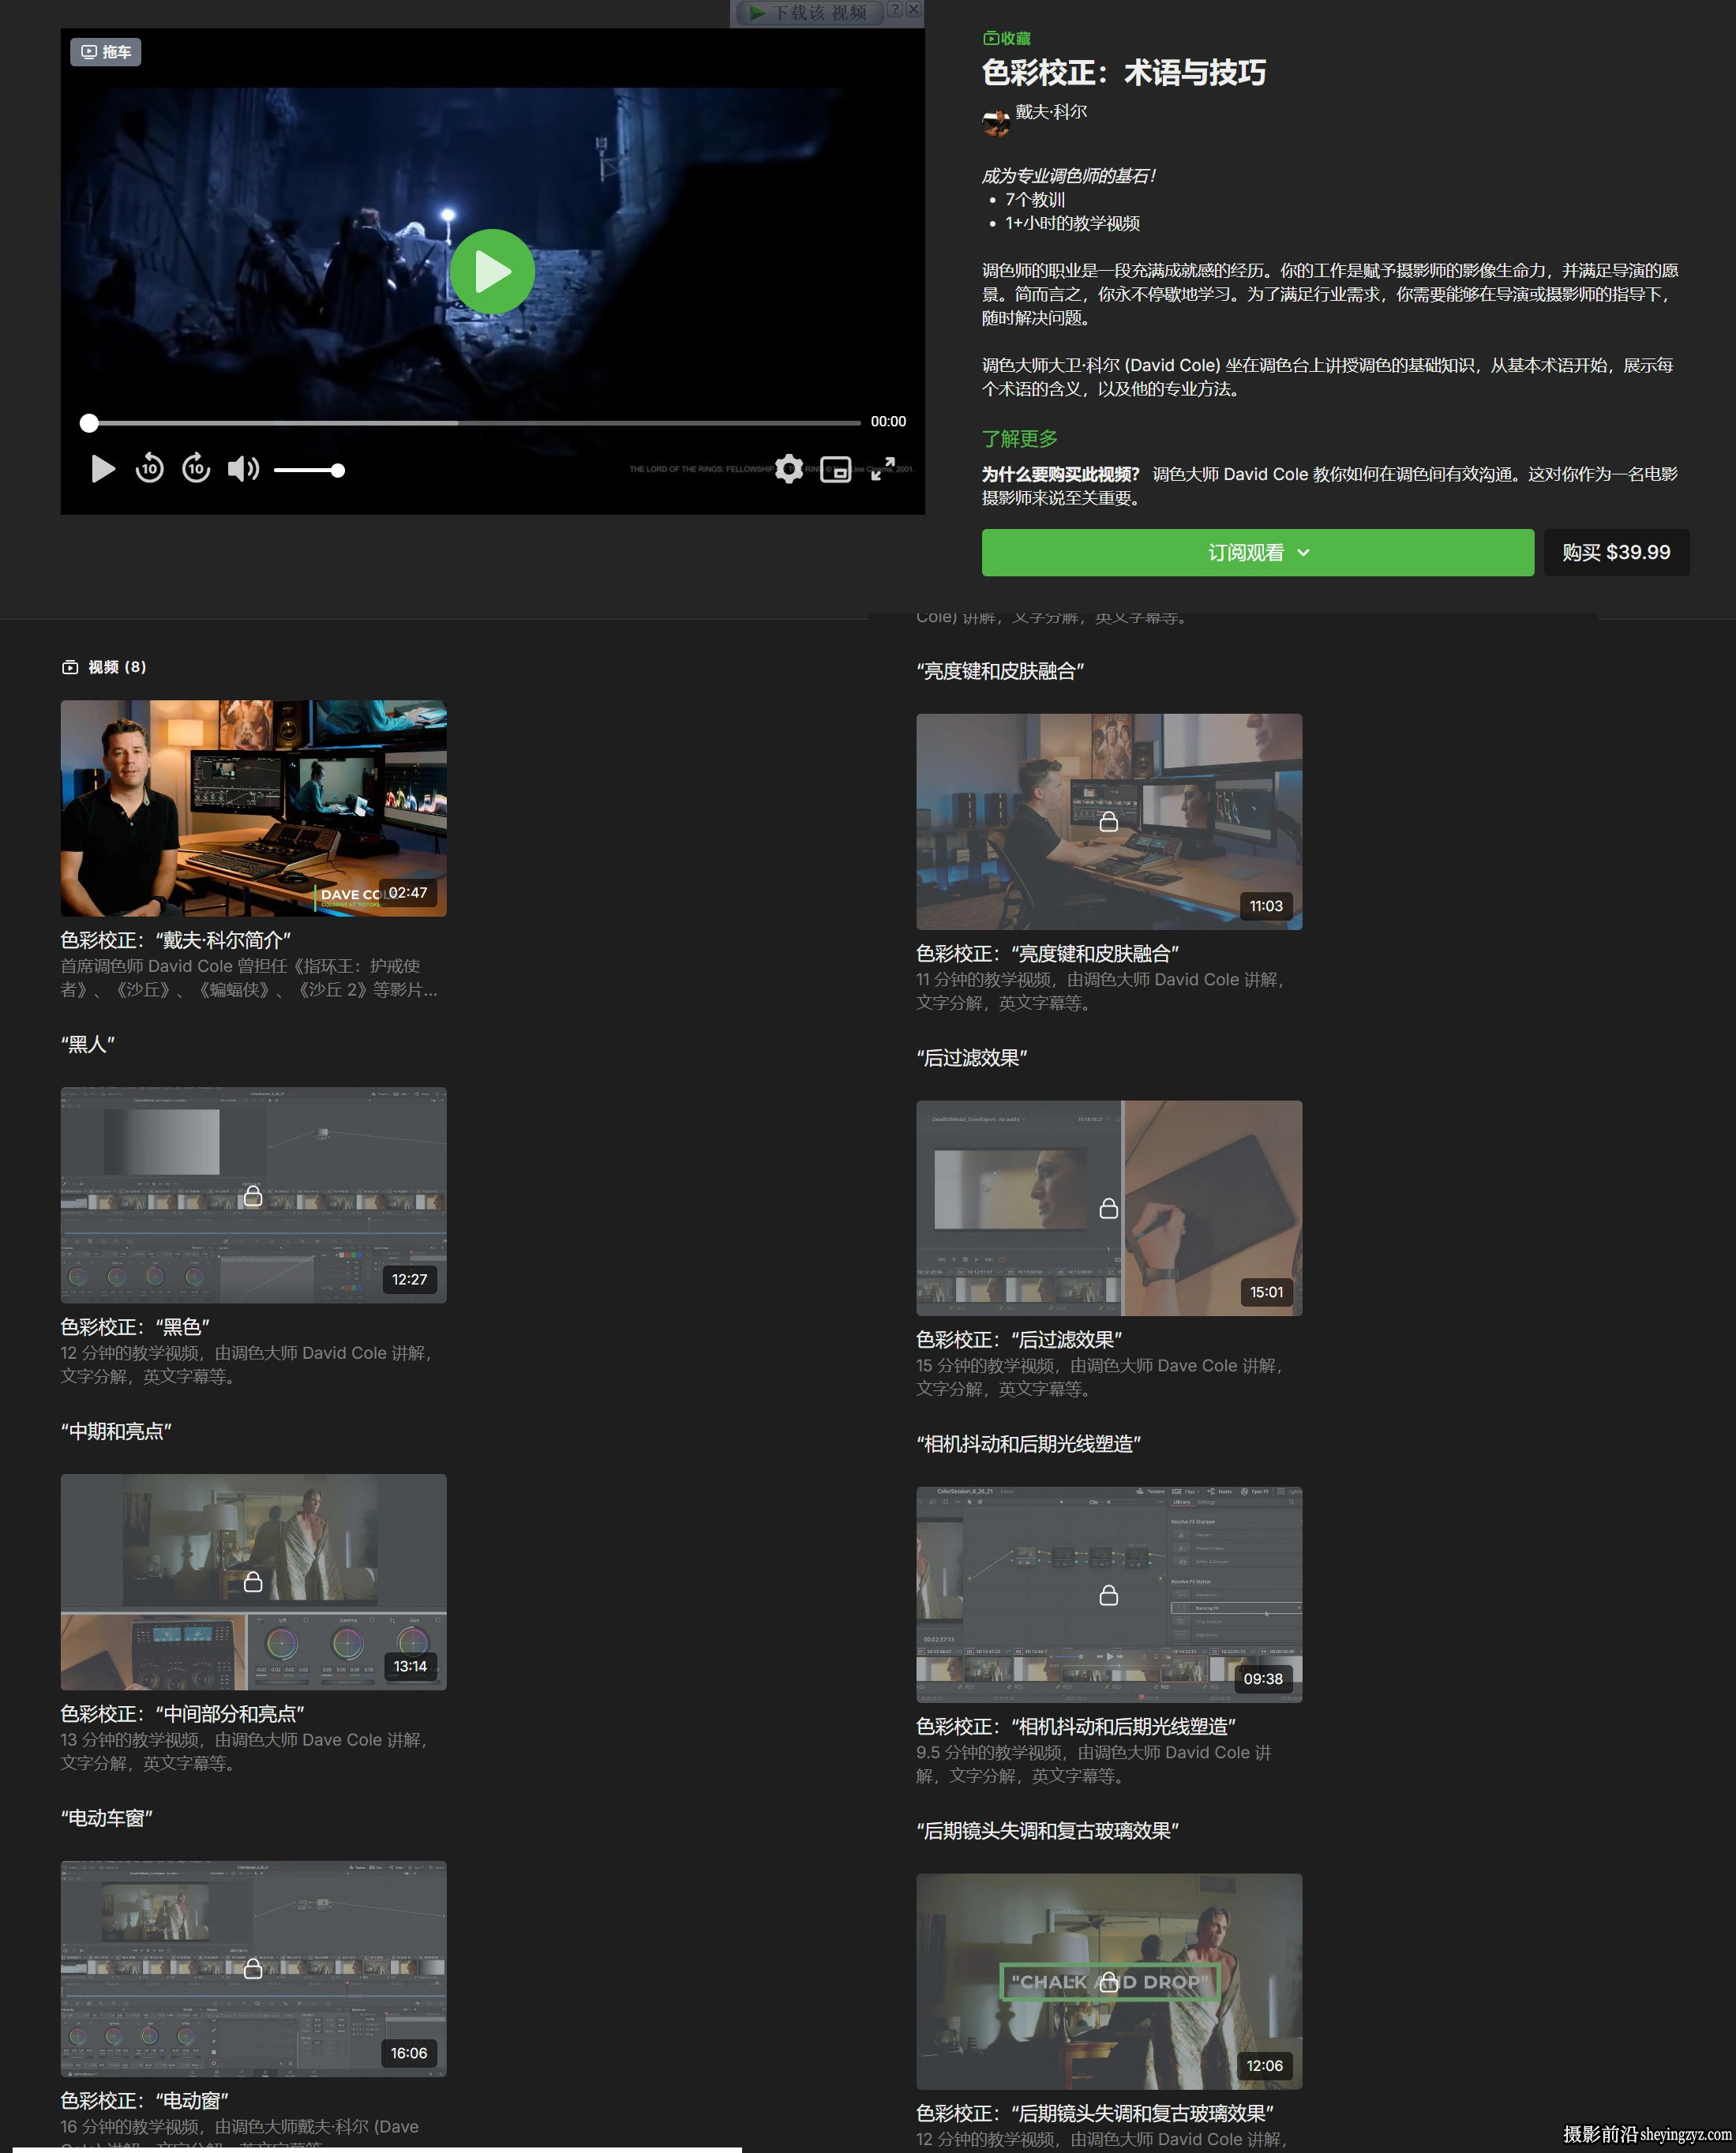Click the 00:00 time readout

click(x=888, y=421)
